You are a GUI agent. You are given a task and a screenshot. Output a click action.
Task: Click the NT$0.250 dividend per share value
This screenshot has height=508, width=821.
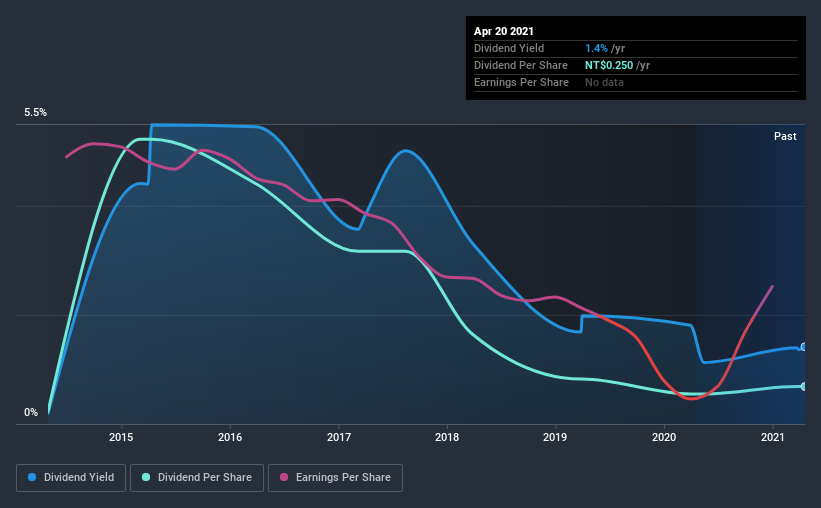click(609, 65)
